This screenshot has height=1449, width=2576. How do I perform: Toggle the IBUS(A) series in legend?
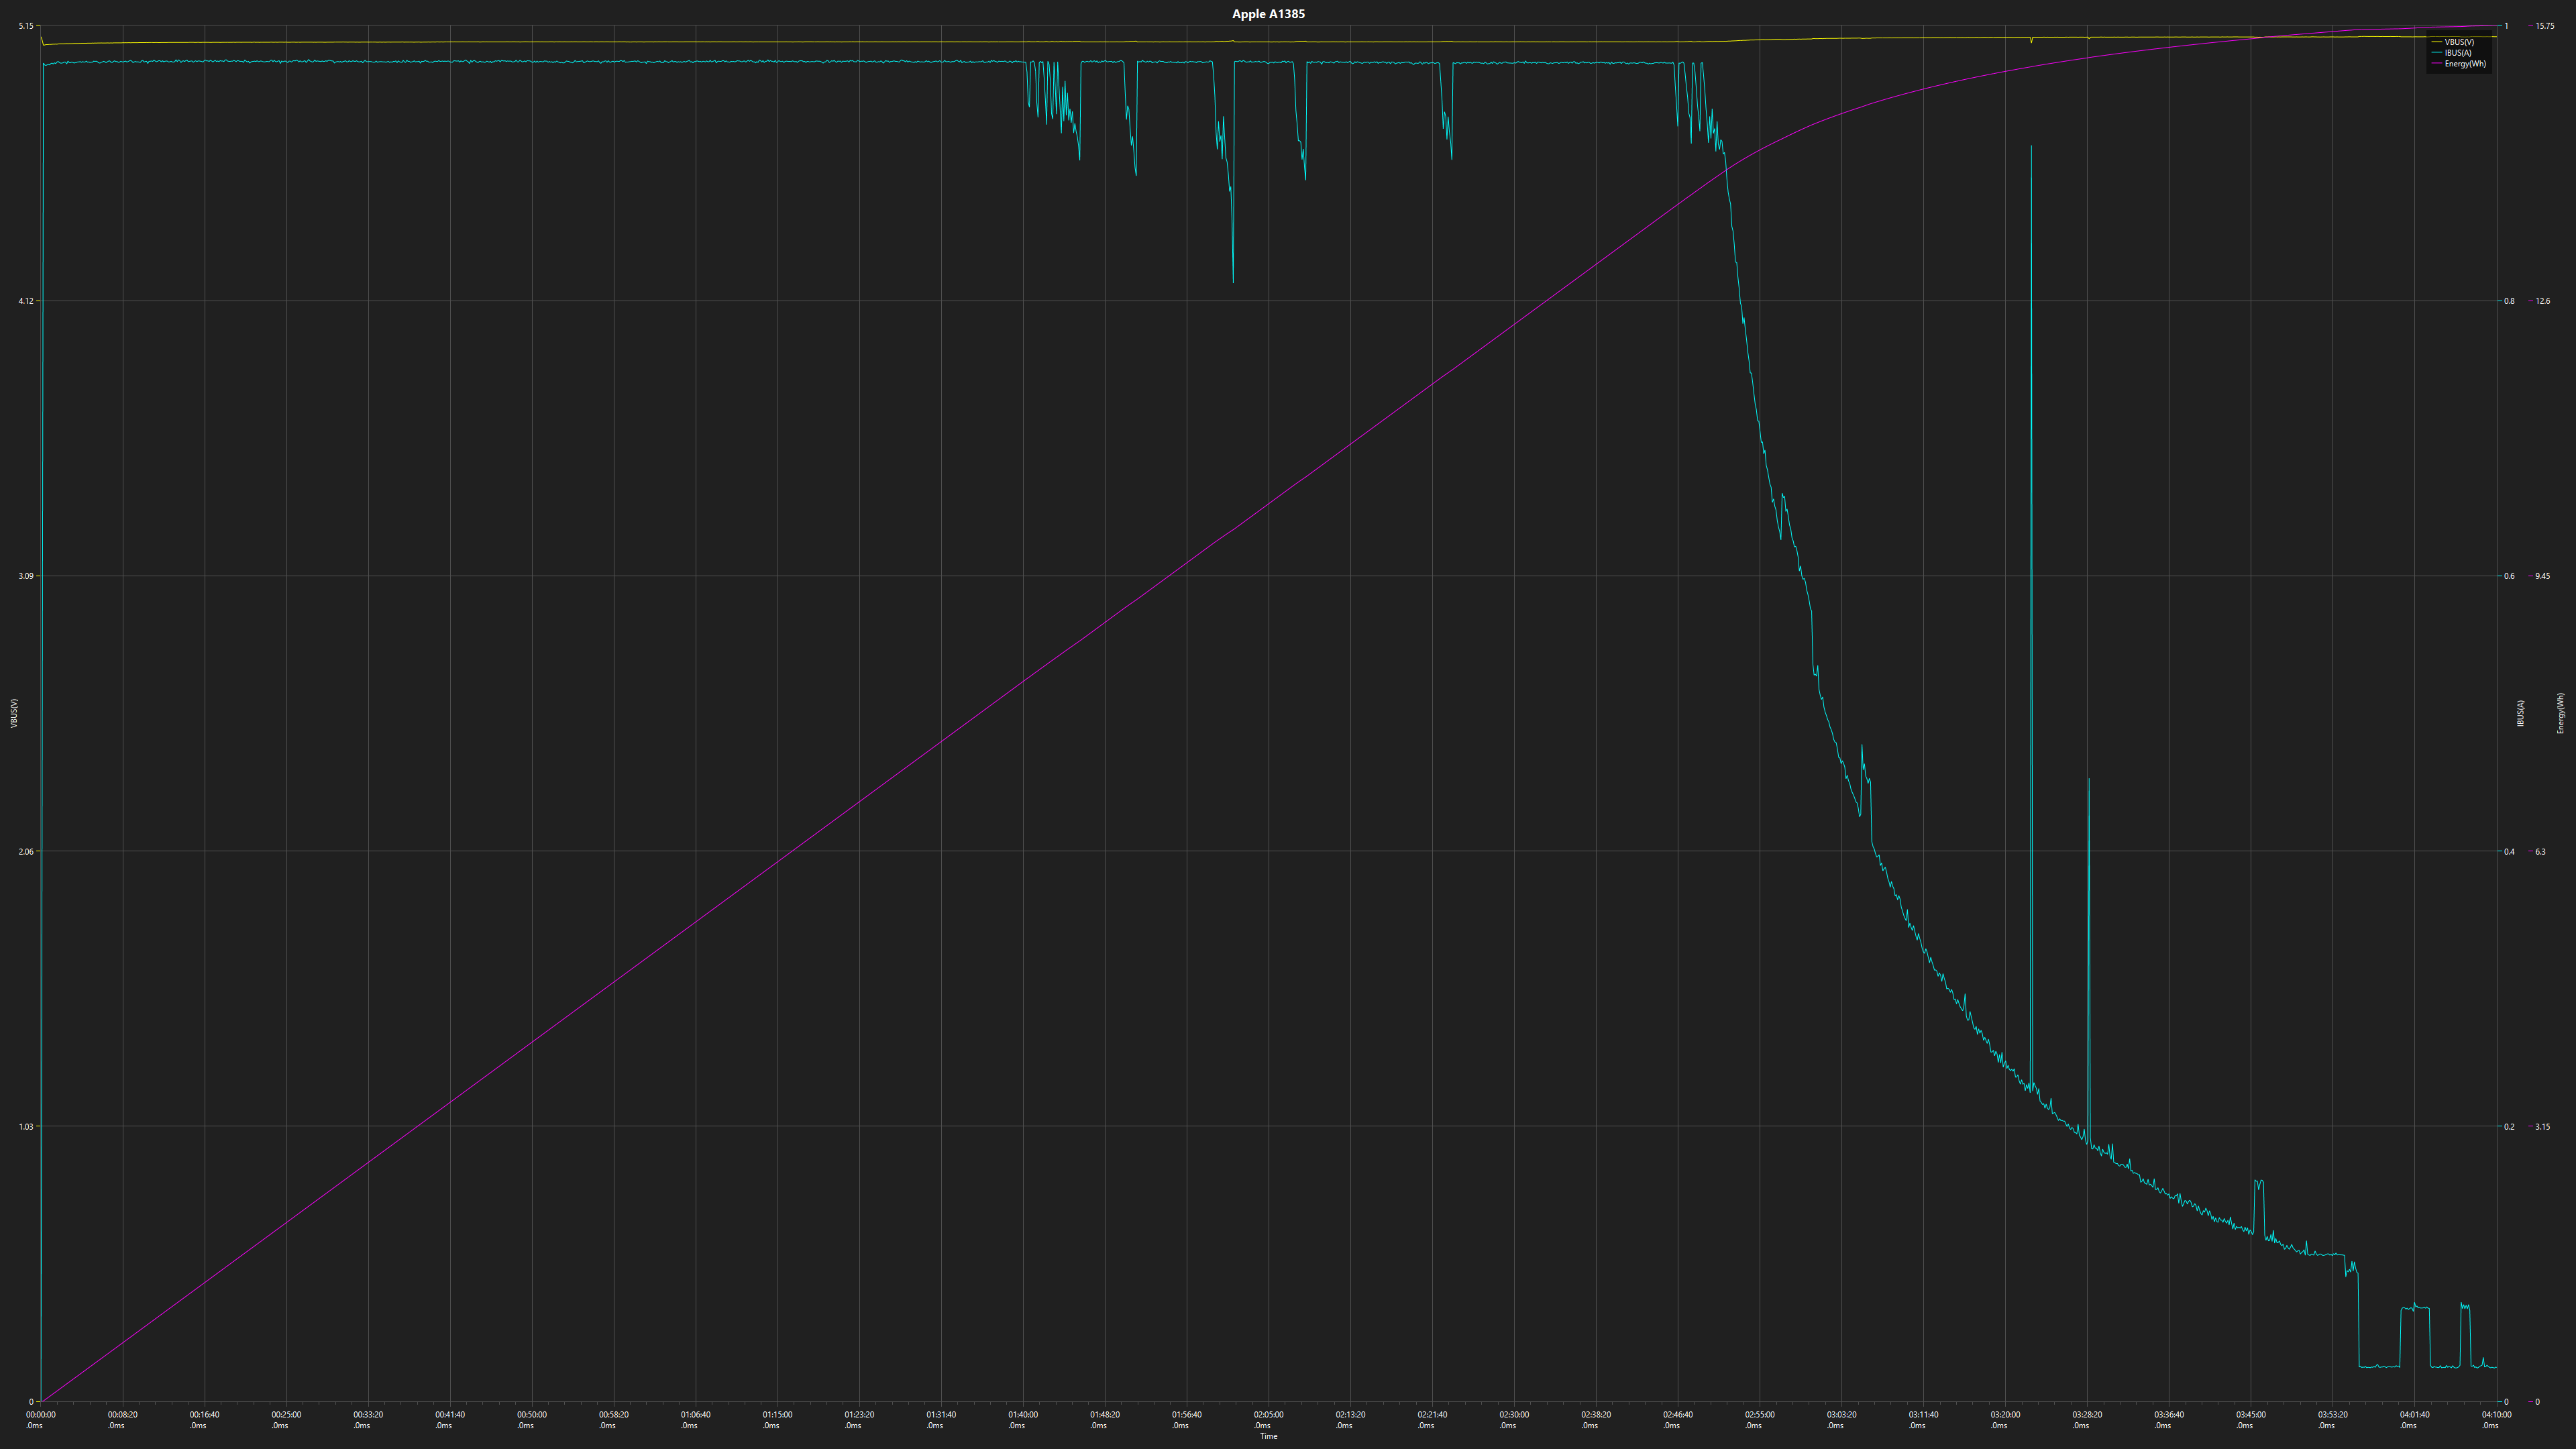[2457, 53]
